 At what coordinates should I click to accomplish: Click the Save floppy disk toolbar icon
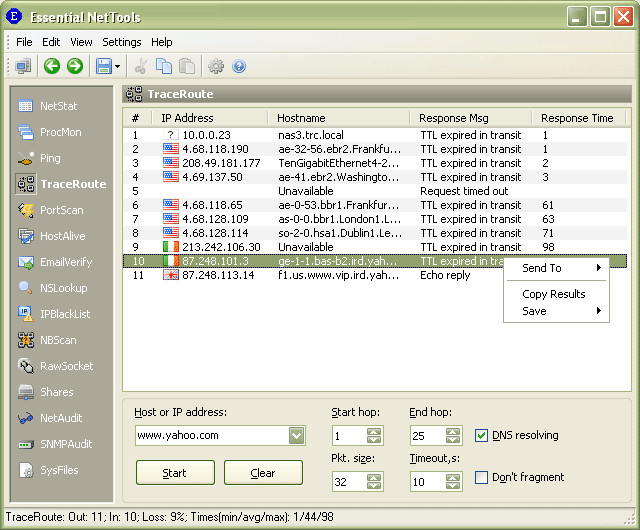(104, 66)
